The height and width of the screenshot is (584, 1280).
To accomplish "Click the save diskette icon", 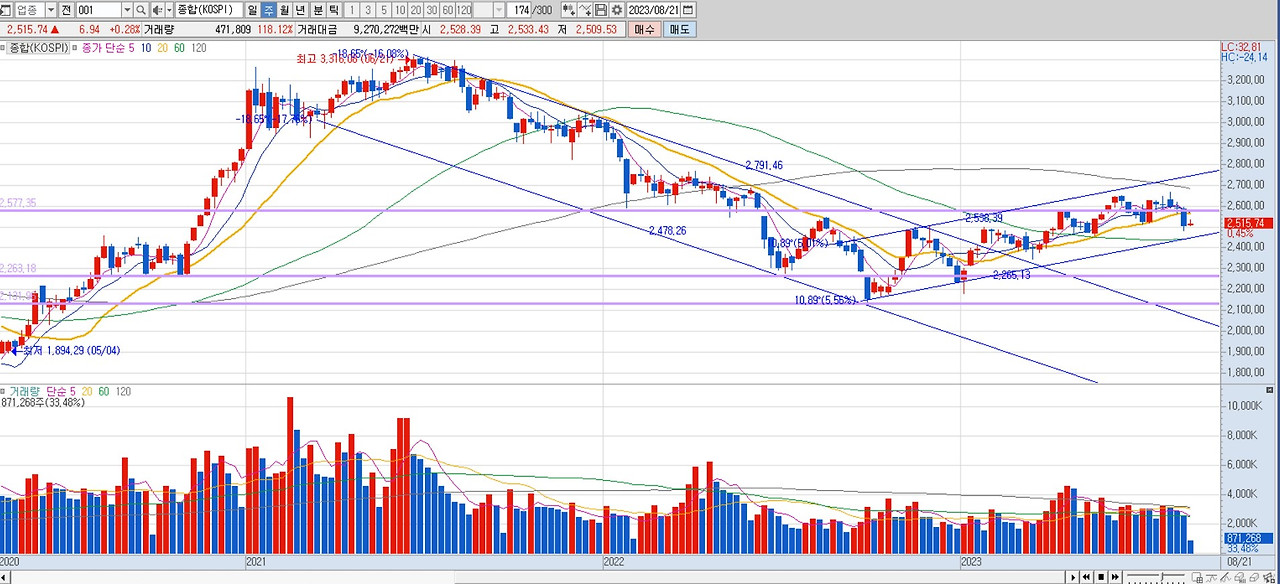I will coord(601,10).
